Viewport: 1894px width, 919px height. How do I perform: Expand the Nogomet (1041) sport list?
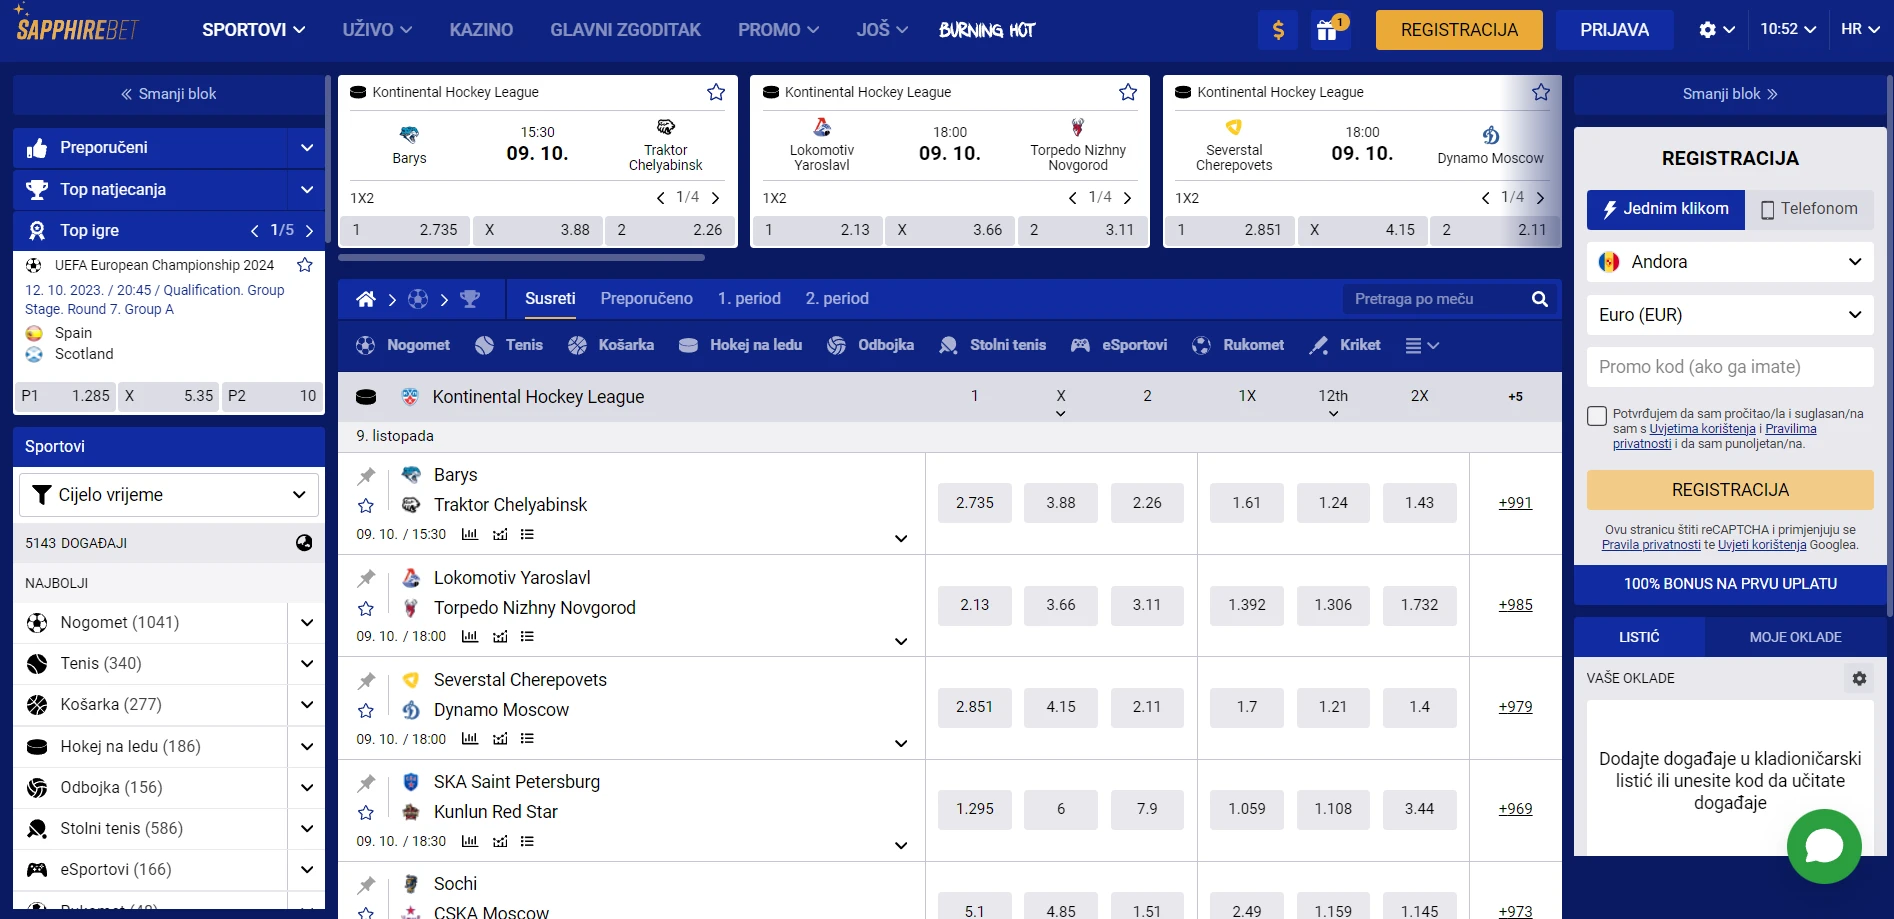(307, 623)
